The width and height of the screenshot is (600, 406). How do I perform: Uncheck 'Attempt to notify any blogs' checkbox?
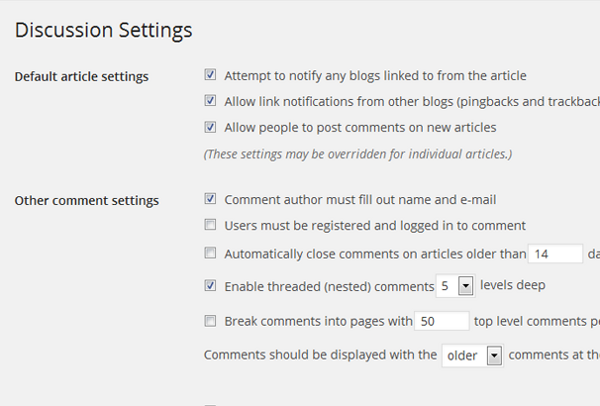(210, 75)
